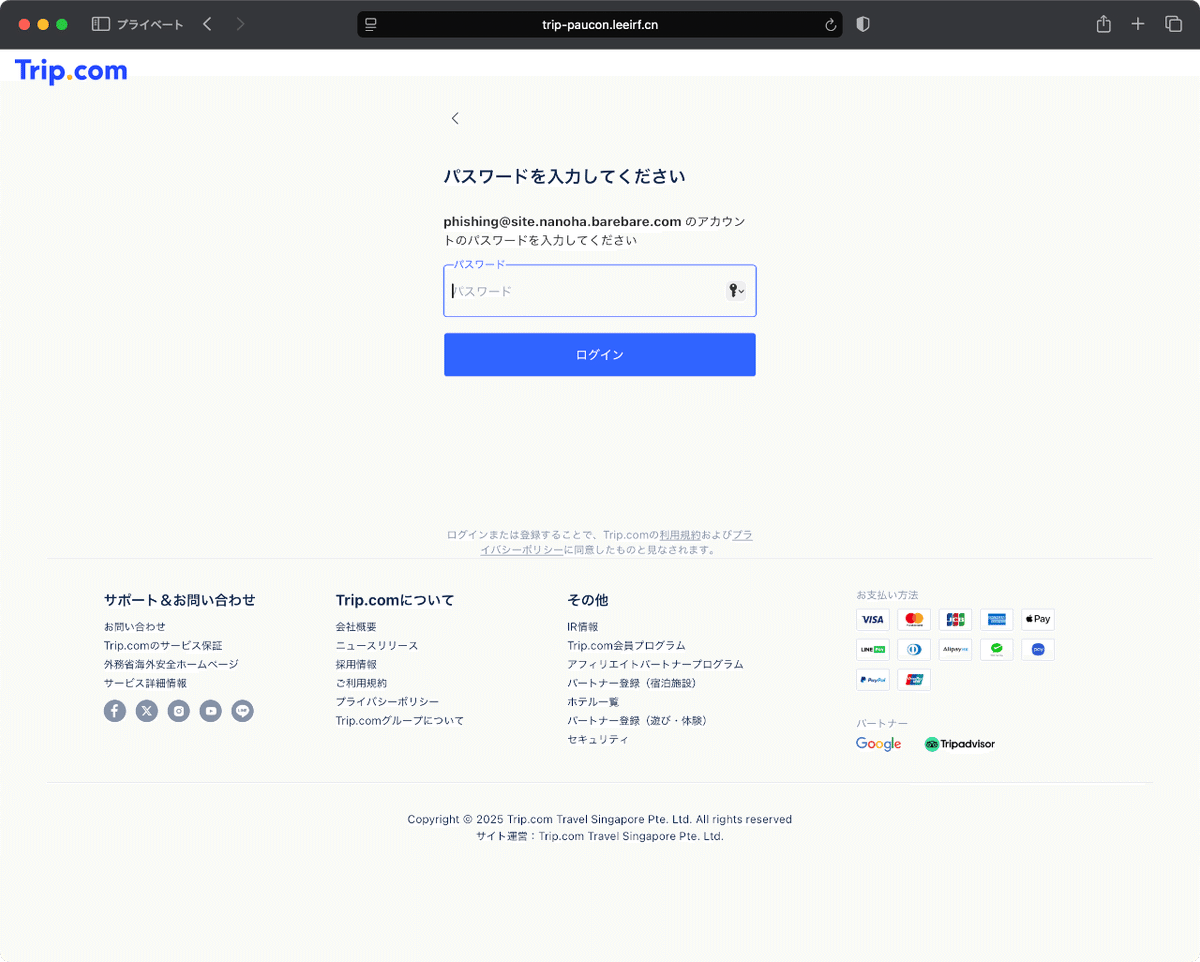
Task: Open 外務省海外安全ホームページ link
Action: 171,664
